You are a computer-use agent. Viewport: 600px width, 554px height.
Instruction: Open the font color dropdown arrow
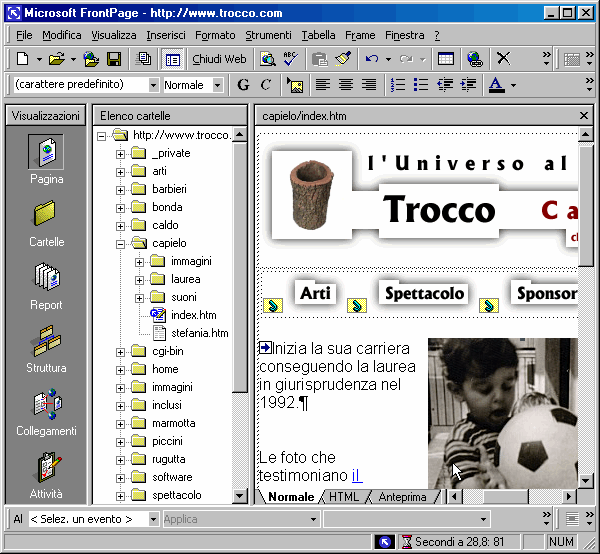click(x=513, y=85)
